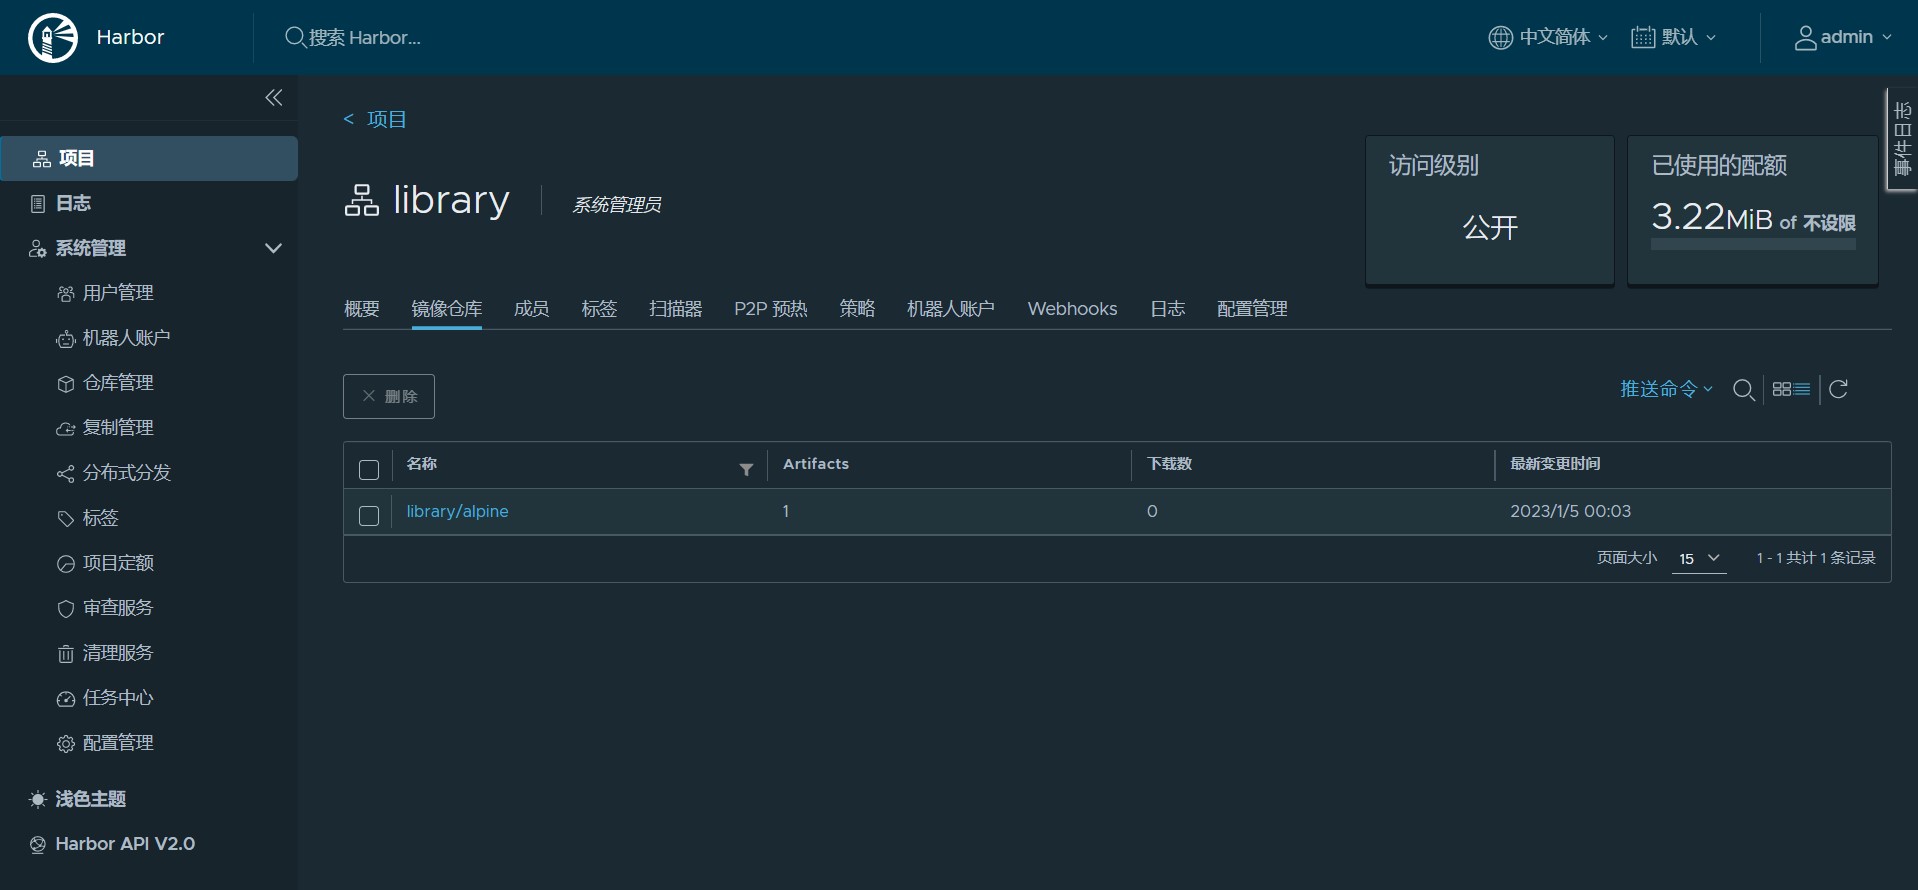Click the search magnifier in the header

295,37
